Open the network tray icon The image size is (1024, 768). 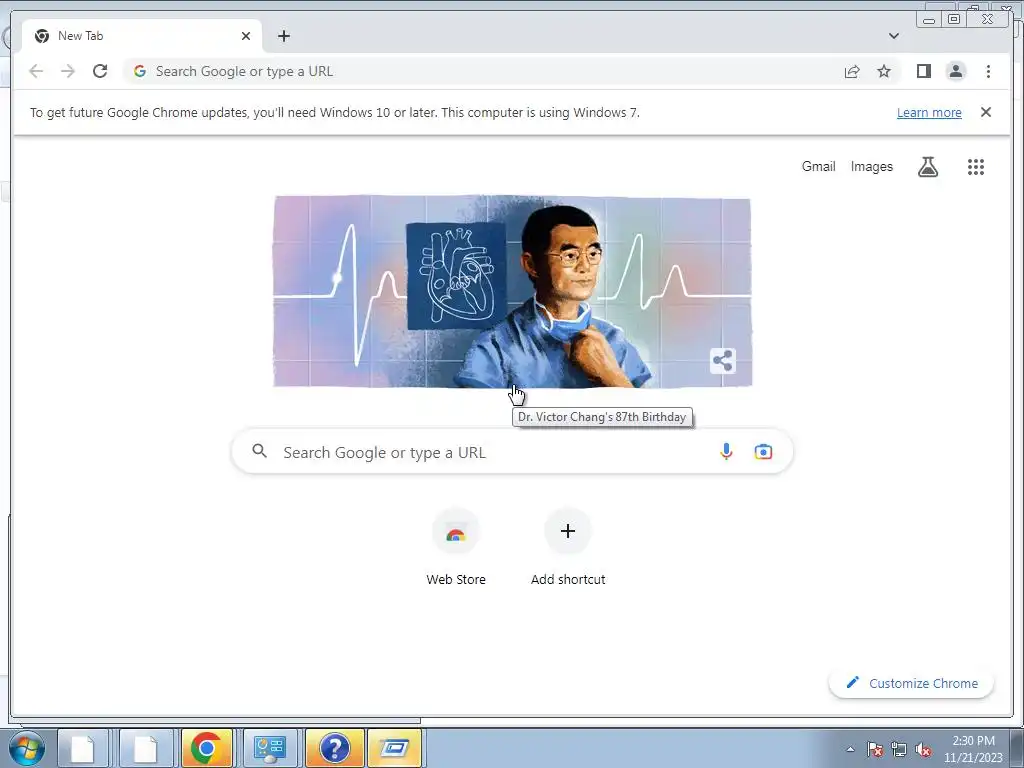click(x=899, y=750)
